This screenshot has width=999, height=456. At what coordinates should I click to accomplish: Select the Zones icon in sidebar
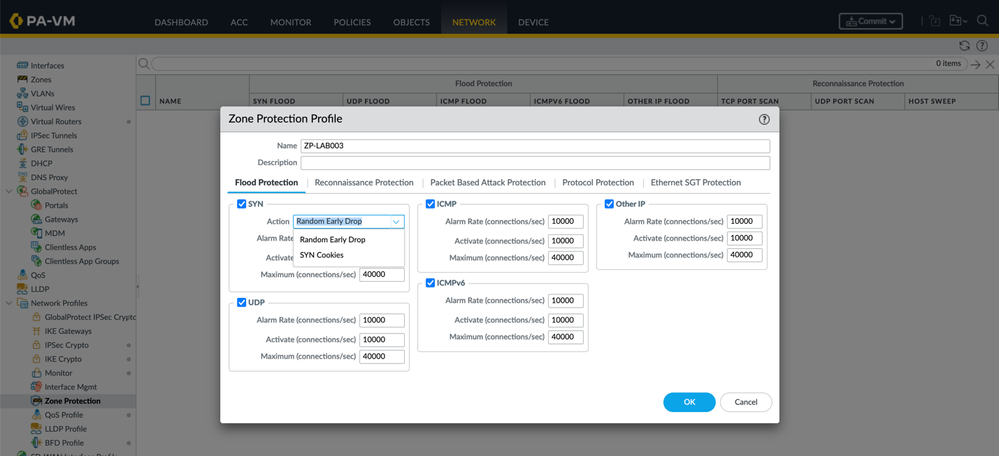pos(22,79)
